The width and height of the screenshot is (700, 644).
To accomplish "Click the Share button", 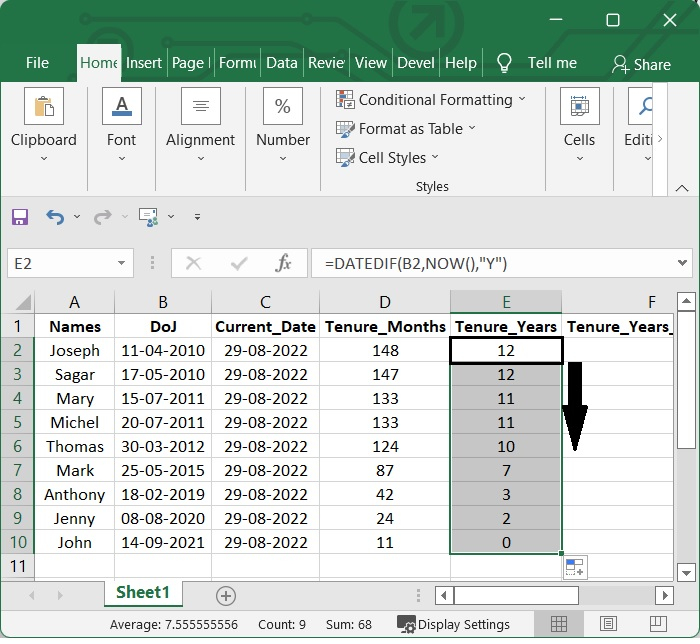I will (x=641, y=64).
